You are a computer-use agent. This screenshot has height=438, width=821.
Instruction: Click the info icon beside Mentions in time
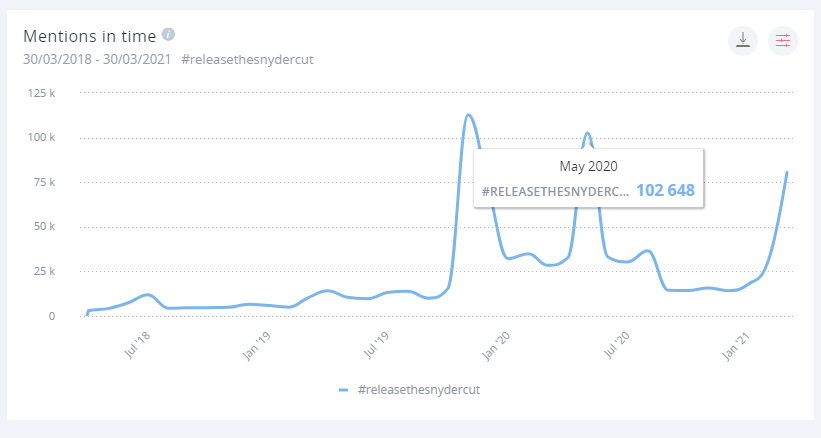click(x=168, y=34)
